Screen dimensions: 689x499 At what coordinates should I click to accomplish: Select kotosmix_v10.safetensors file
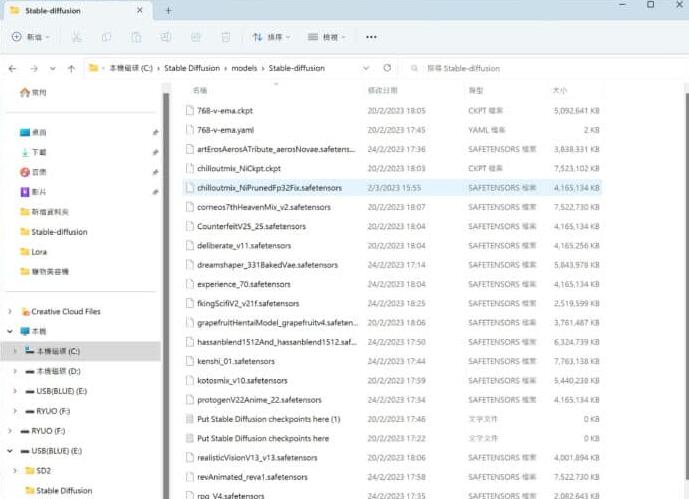(392, 381)
